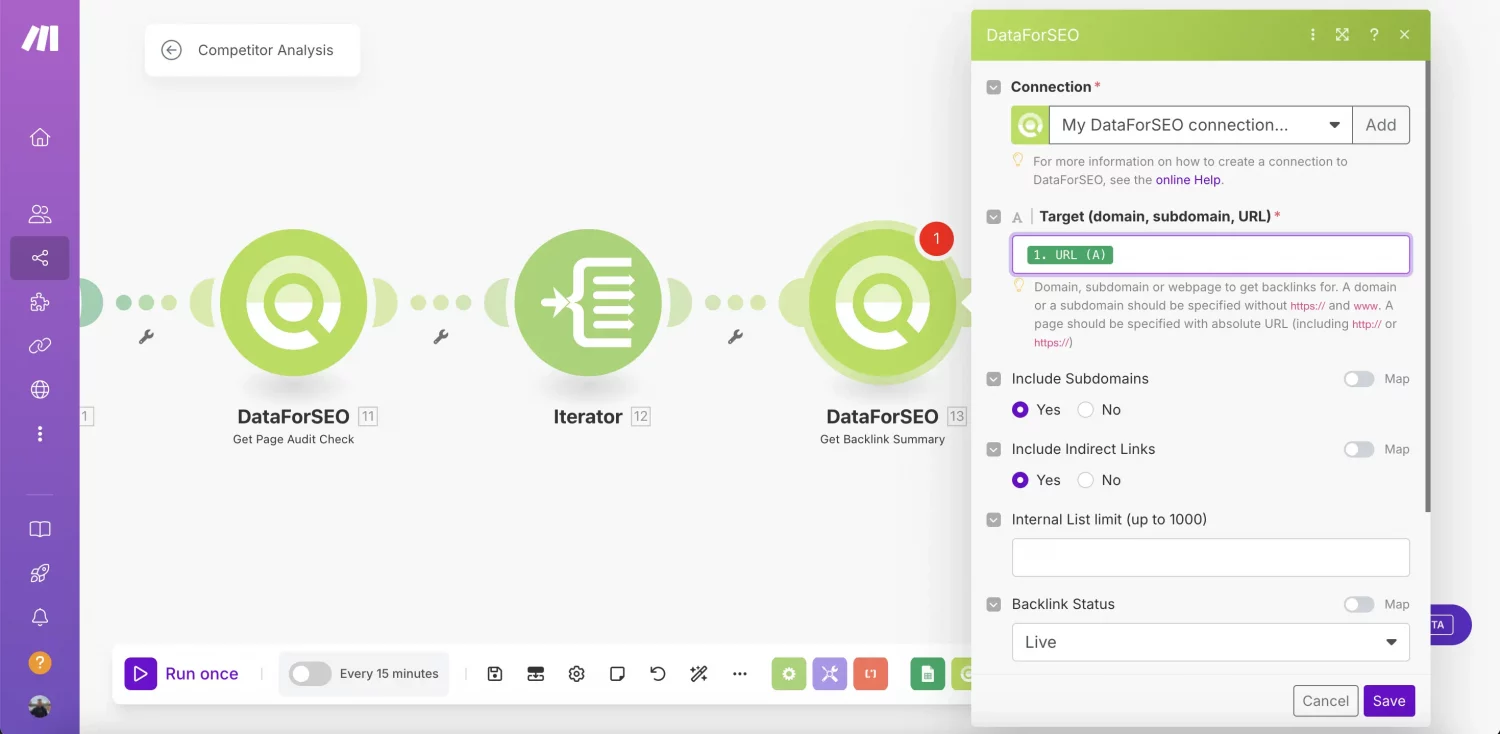The width and height of the screenshot is (1500, 734).
Task: Open scenario settings gear in bottom toolbar
Action: pyautogui.click(x=576, y=674)
